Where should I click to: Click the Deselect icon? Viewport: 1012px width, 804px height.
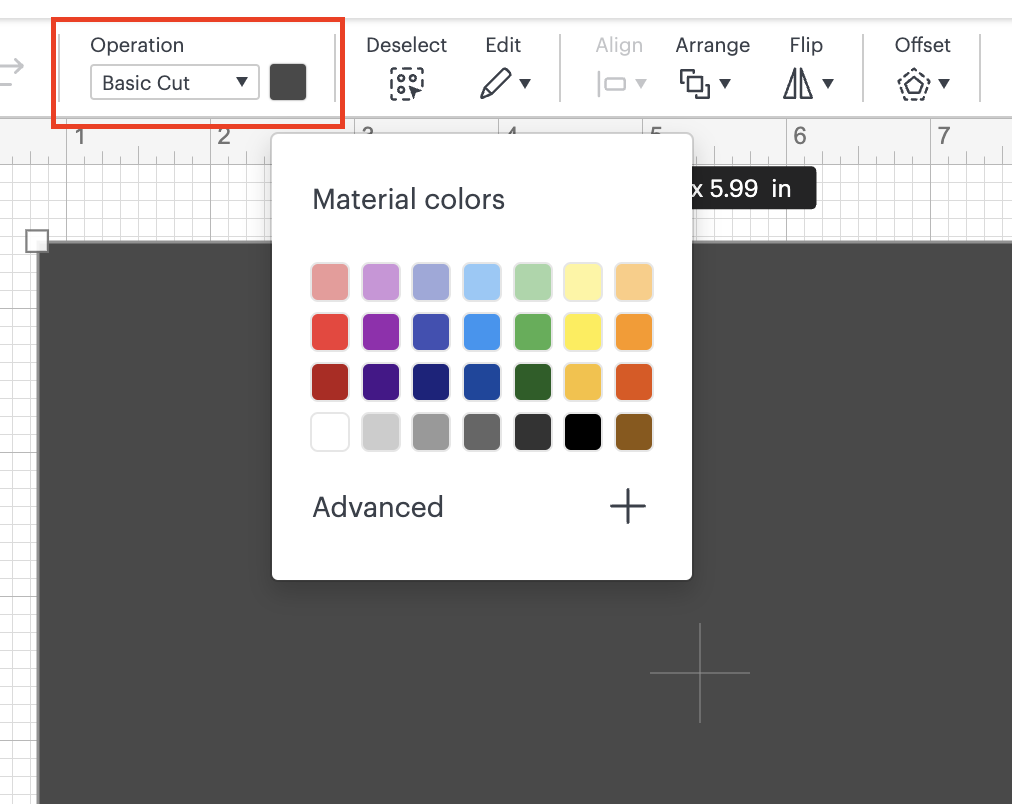point(406,84)
